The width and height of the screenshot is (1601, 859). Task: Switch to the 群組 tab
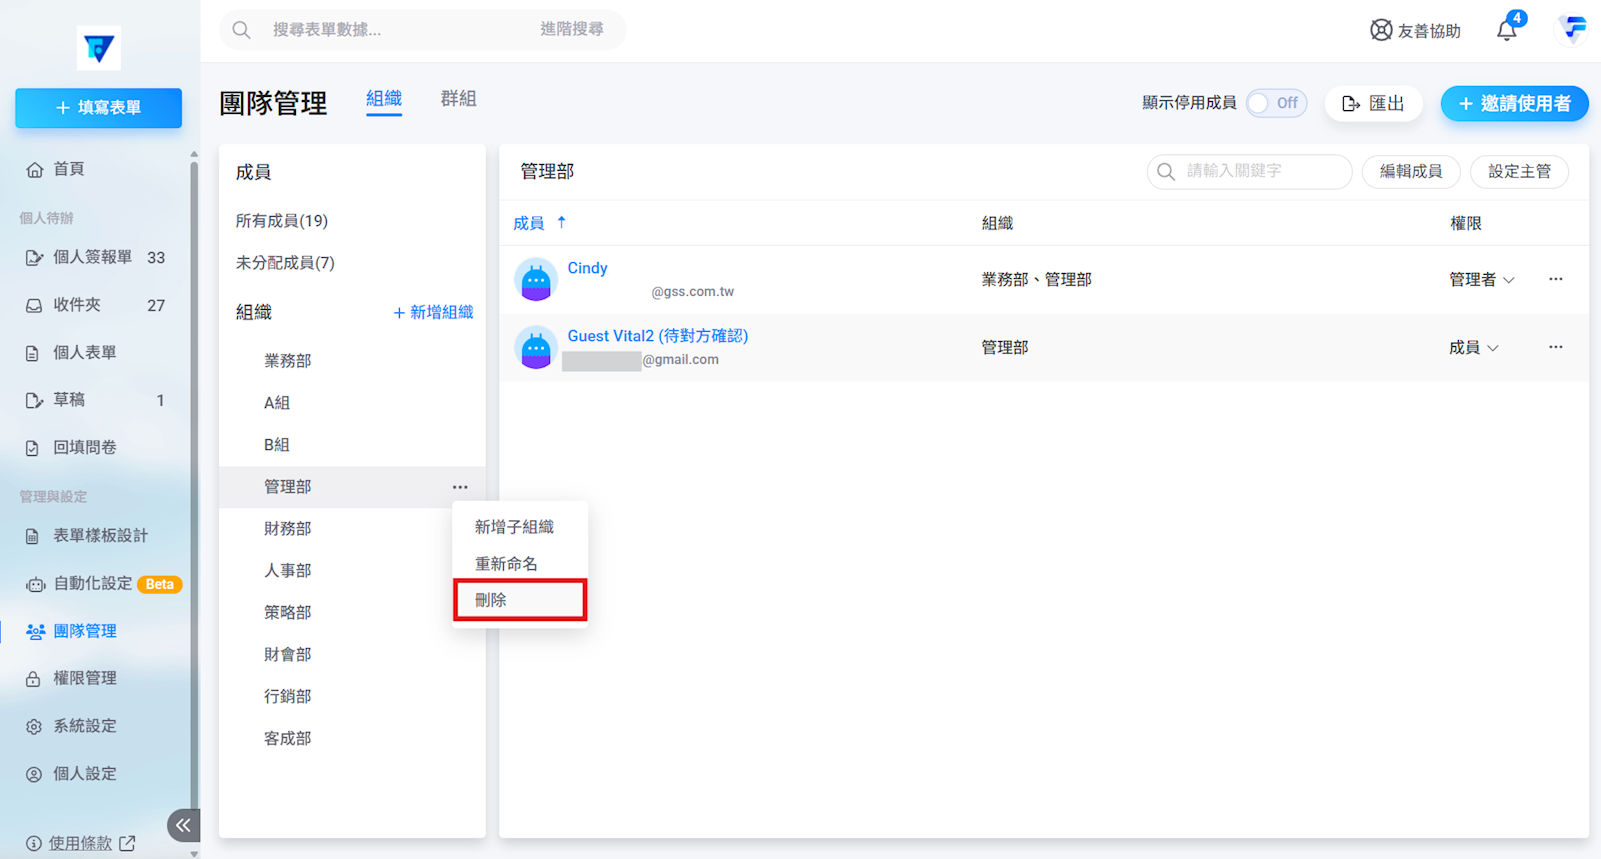[x=458, y=99]
